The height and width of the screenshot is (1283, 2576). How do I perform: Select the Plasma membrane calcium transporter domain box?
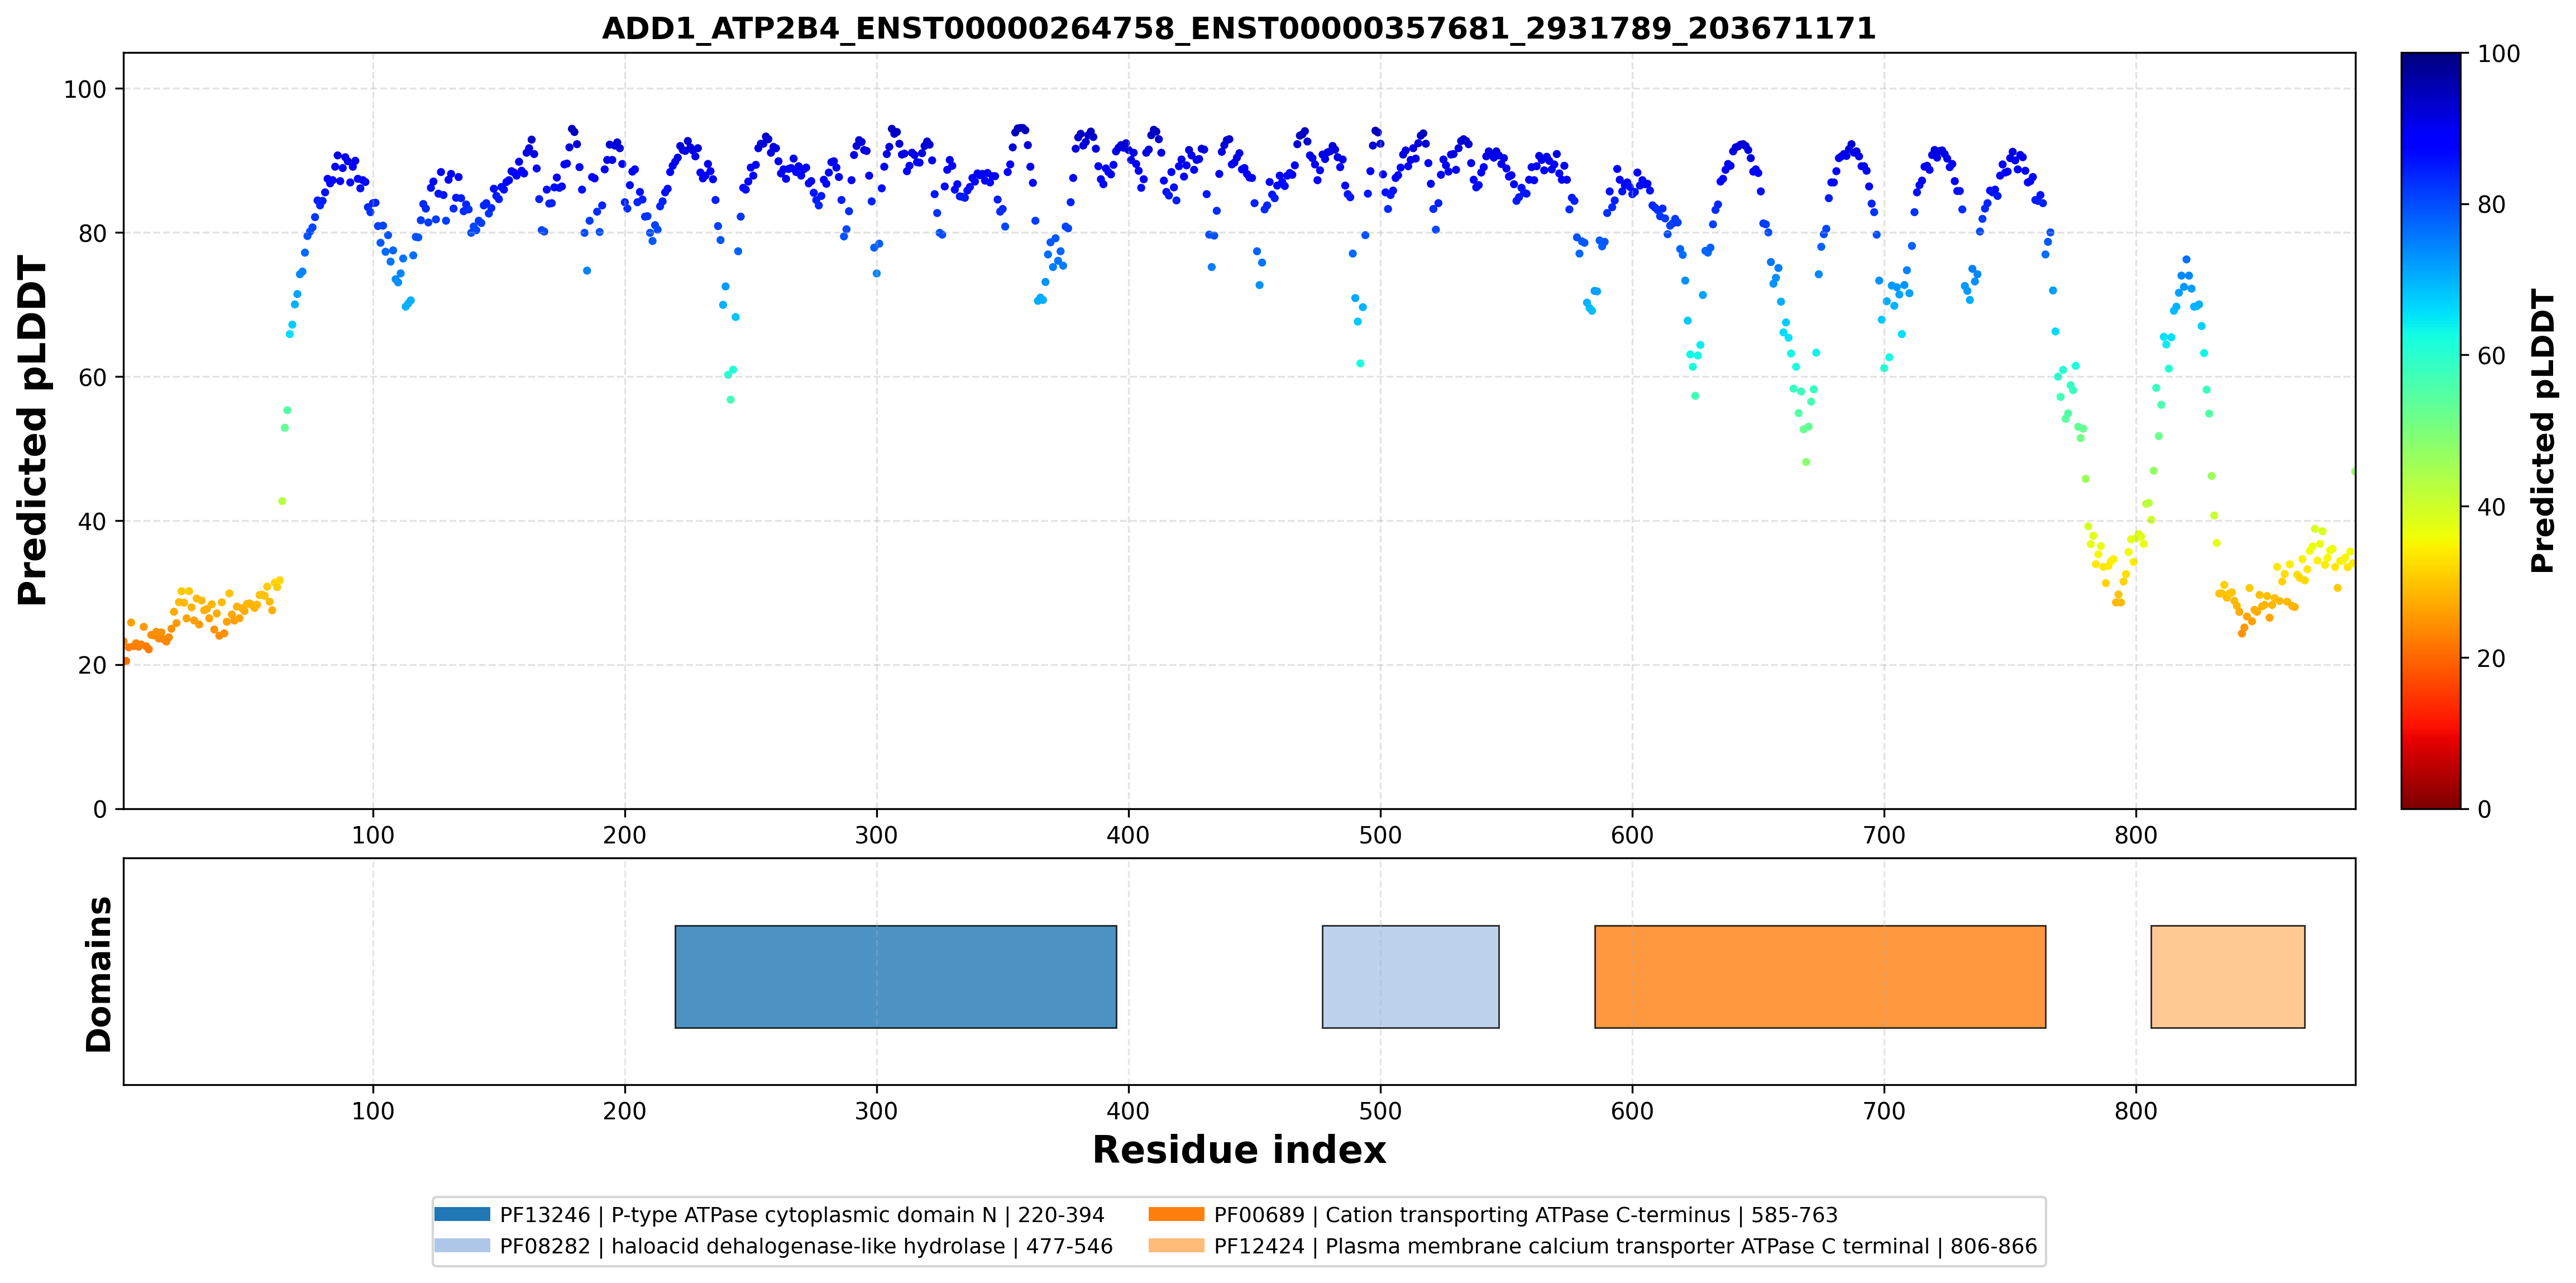[2228, 976]
